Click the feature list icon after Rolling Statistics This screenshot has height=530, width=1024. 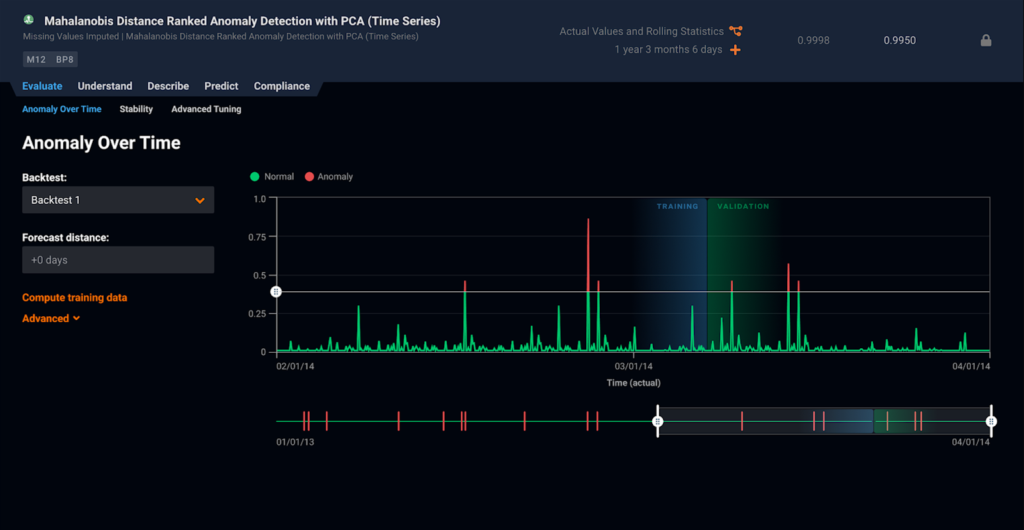click(736, 32)
